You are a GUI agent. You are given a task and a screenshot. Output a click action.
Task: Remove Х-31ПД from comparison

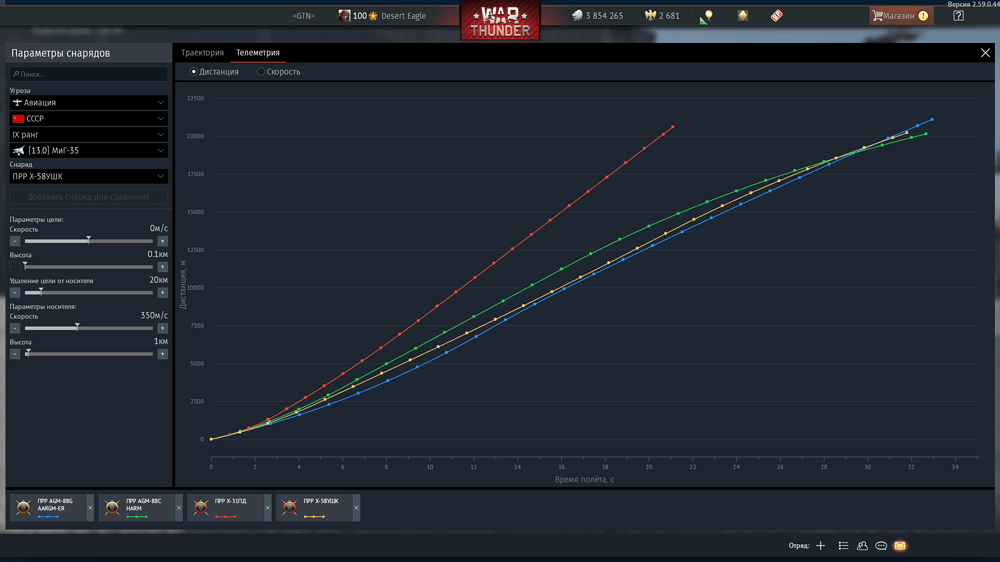(x=267, y=508)
